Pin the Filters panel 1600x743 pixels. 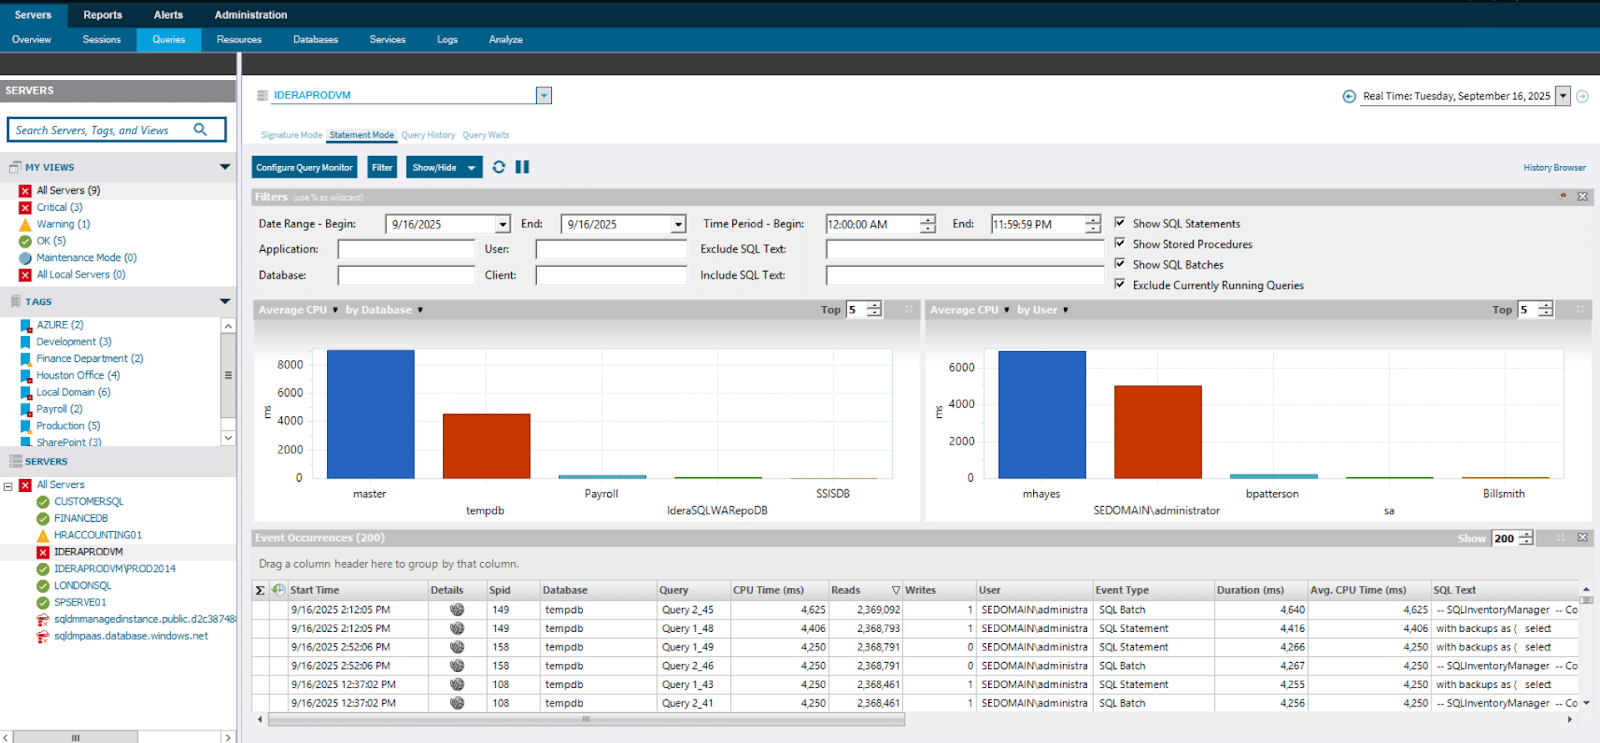[1563, 197]
